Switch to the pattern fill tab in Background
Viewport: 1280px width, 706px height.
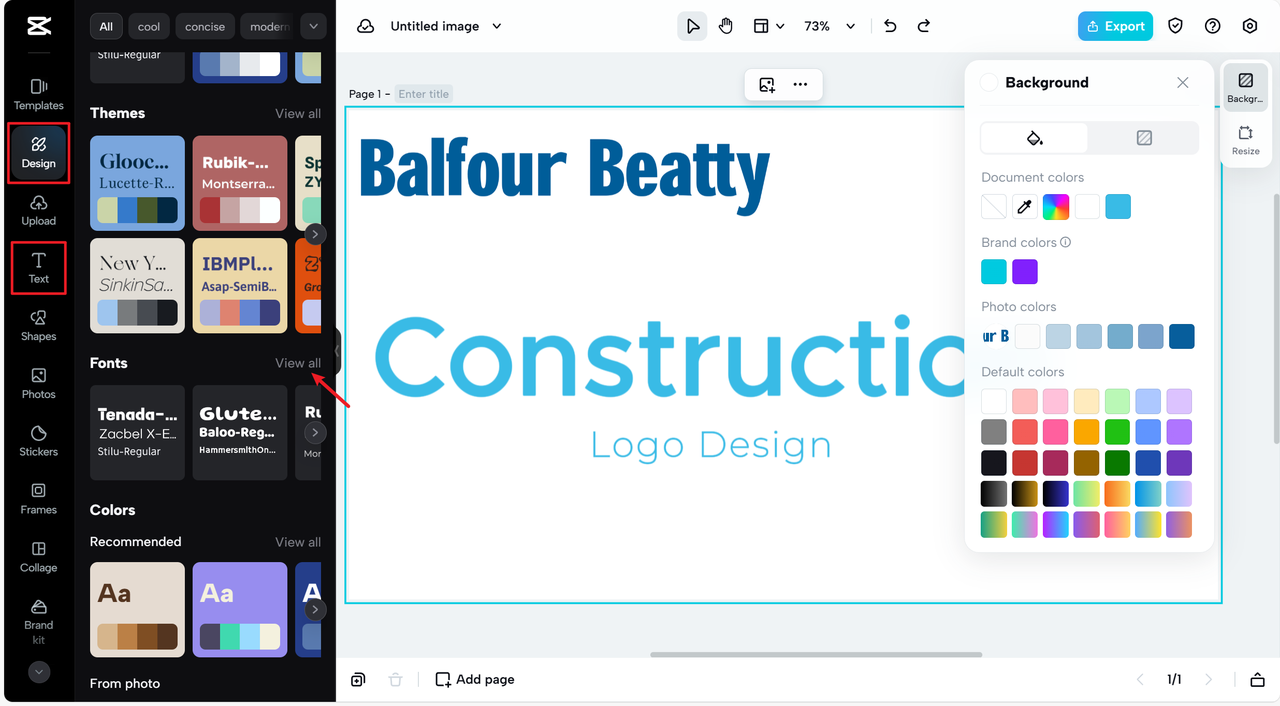[1144, 138]
